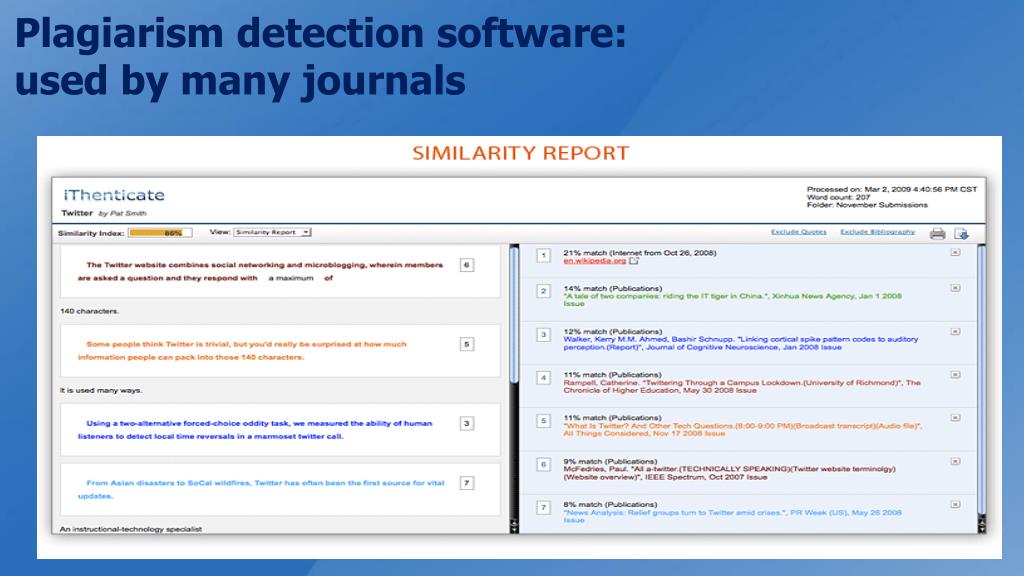Click the scroll arrows at the document pane's bottom
Screen dimensions: 1024x576
[x=514, y=525]
